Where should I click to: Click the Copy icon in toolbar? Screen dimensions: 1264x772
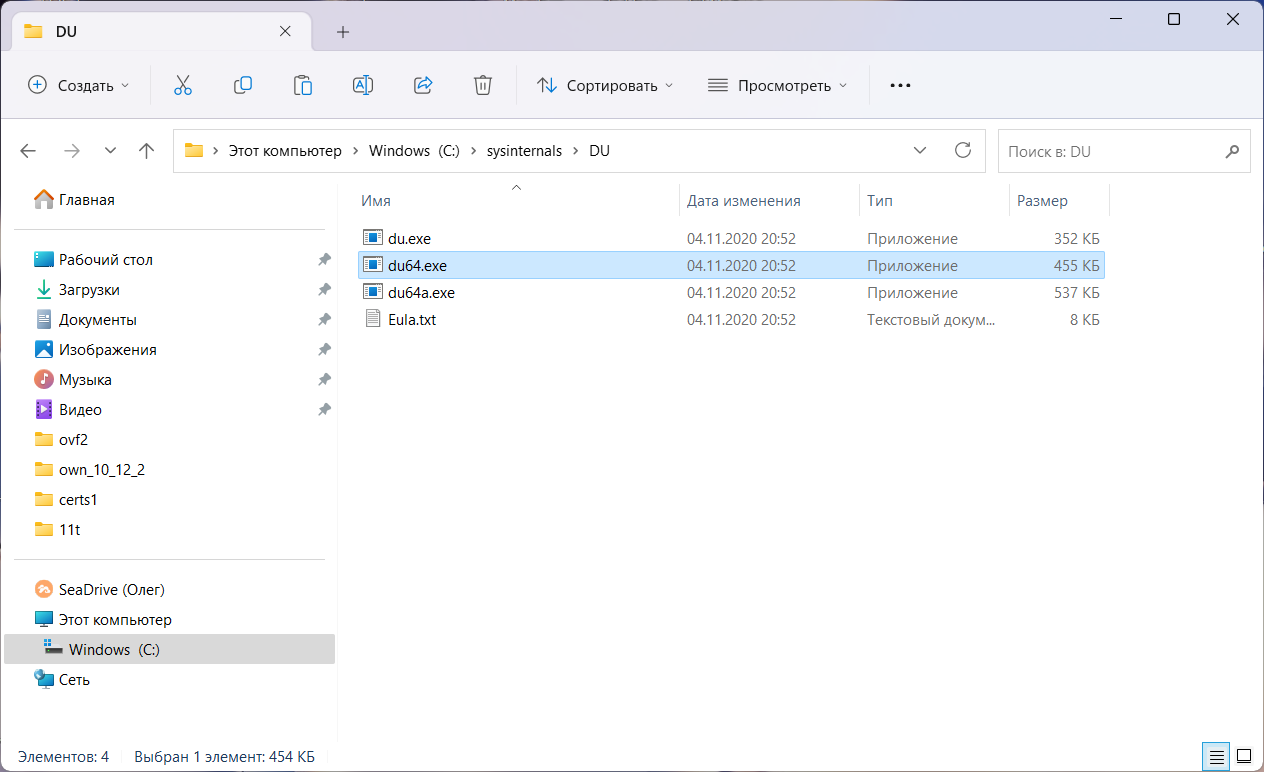[242, 85]
